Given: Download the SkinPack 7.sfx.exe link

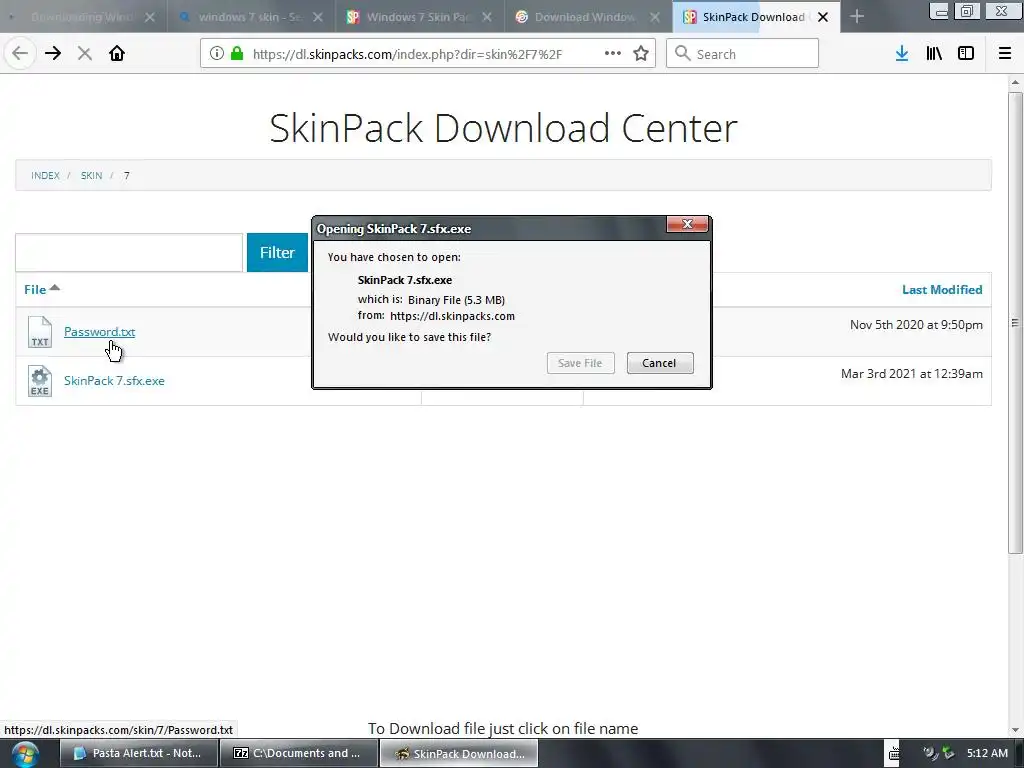Looking at the screenshot, I should click(114, 381).
